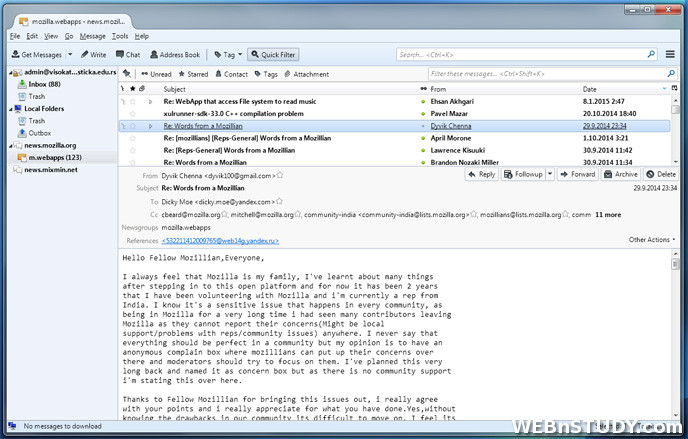688x439 pixels.
Task: Open the Get Messages dropdown arrow
Action: click(70, 54)
